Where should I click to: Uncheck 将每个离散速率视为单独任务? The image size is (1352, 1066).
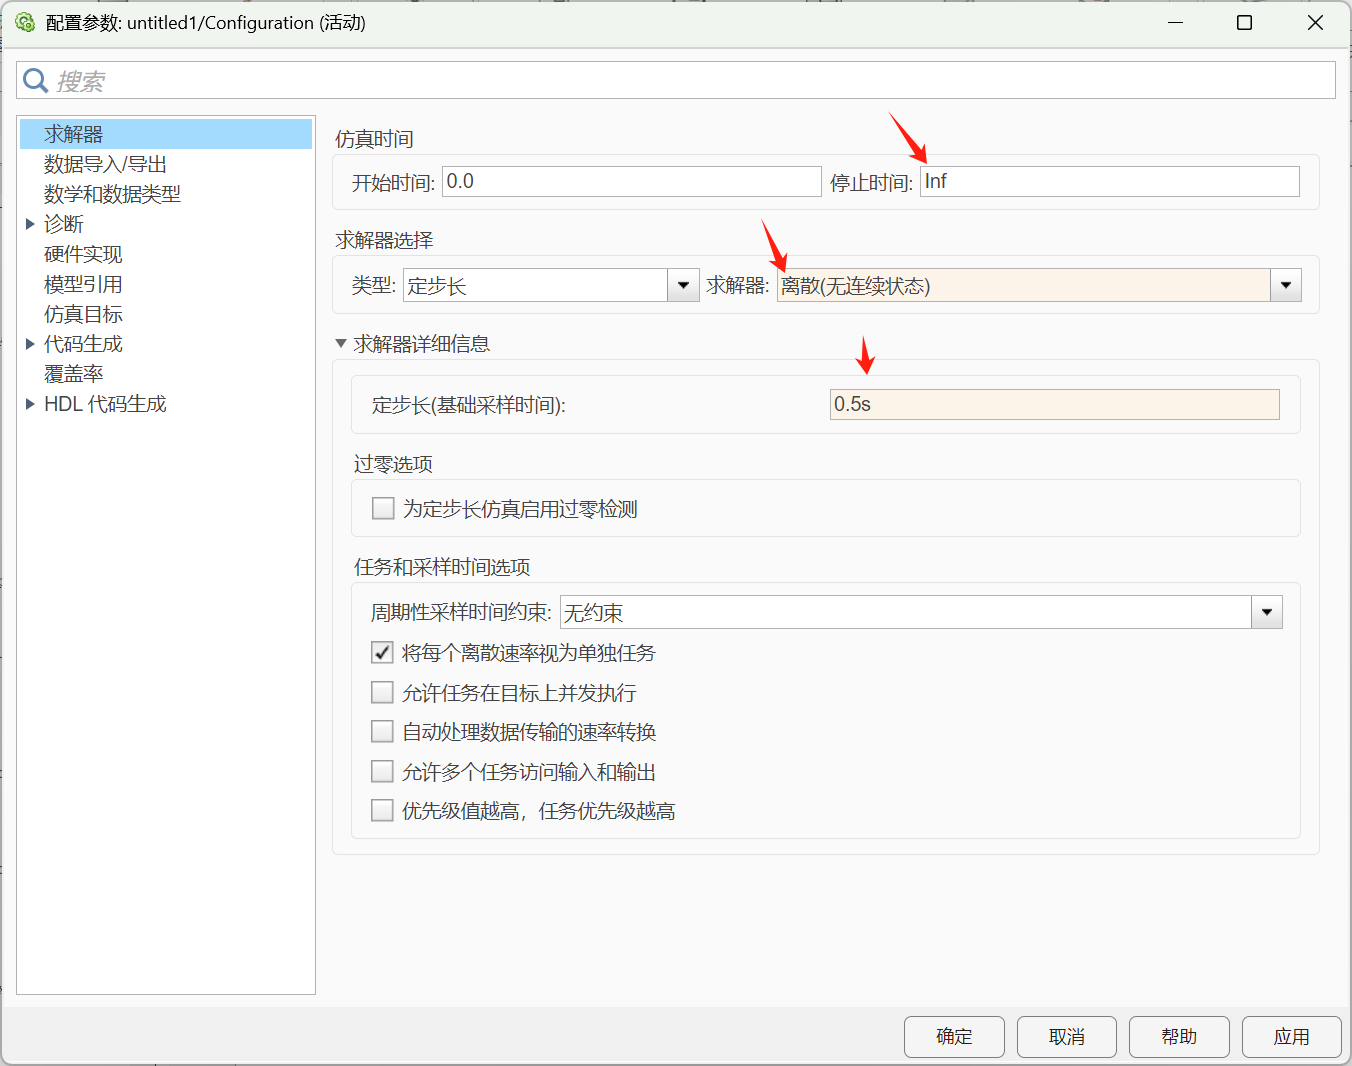[x=382, y=652]
